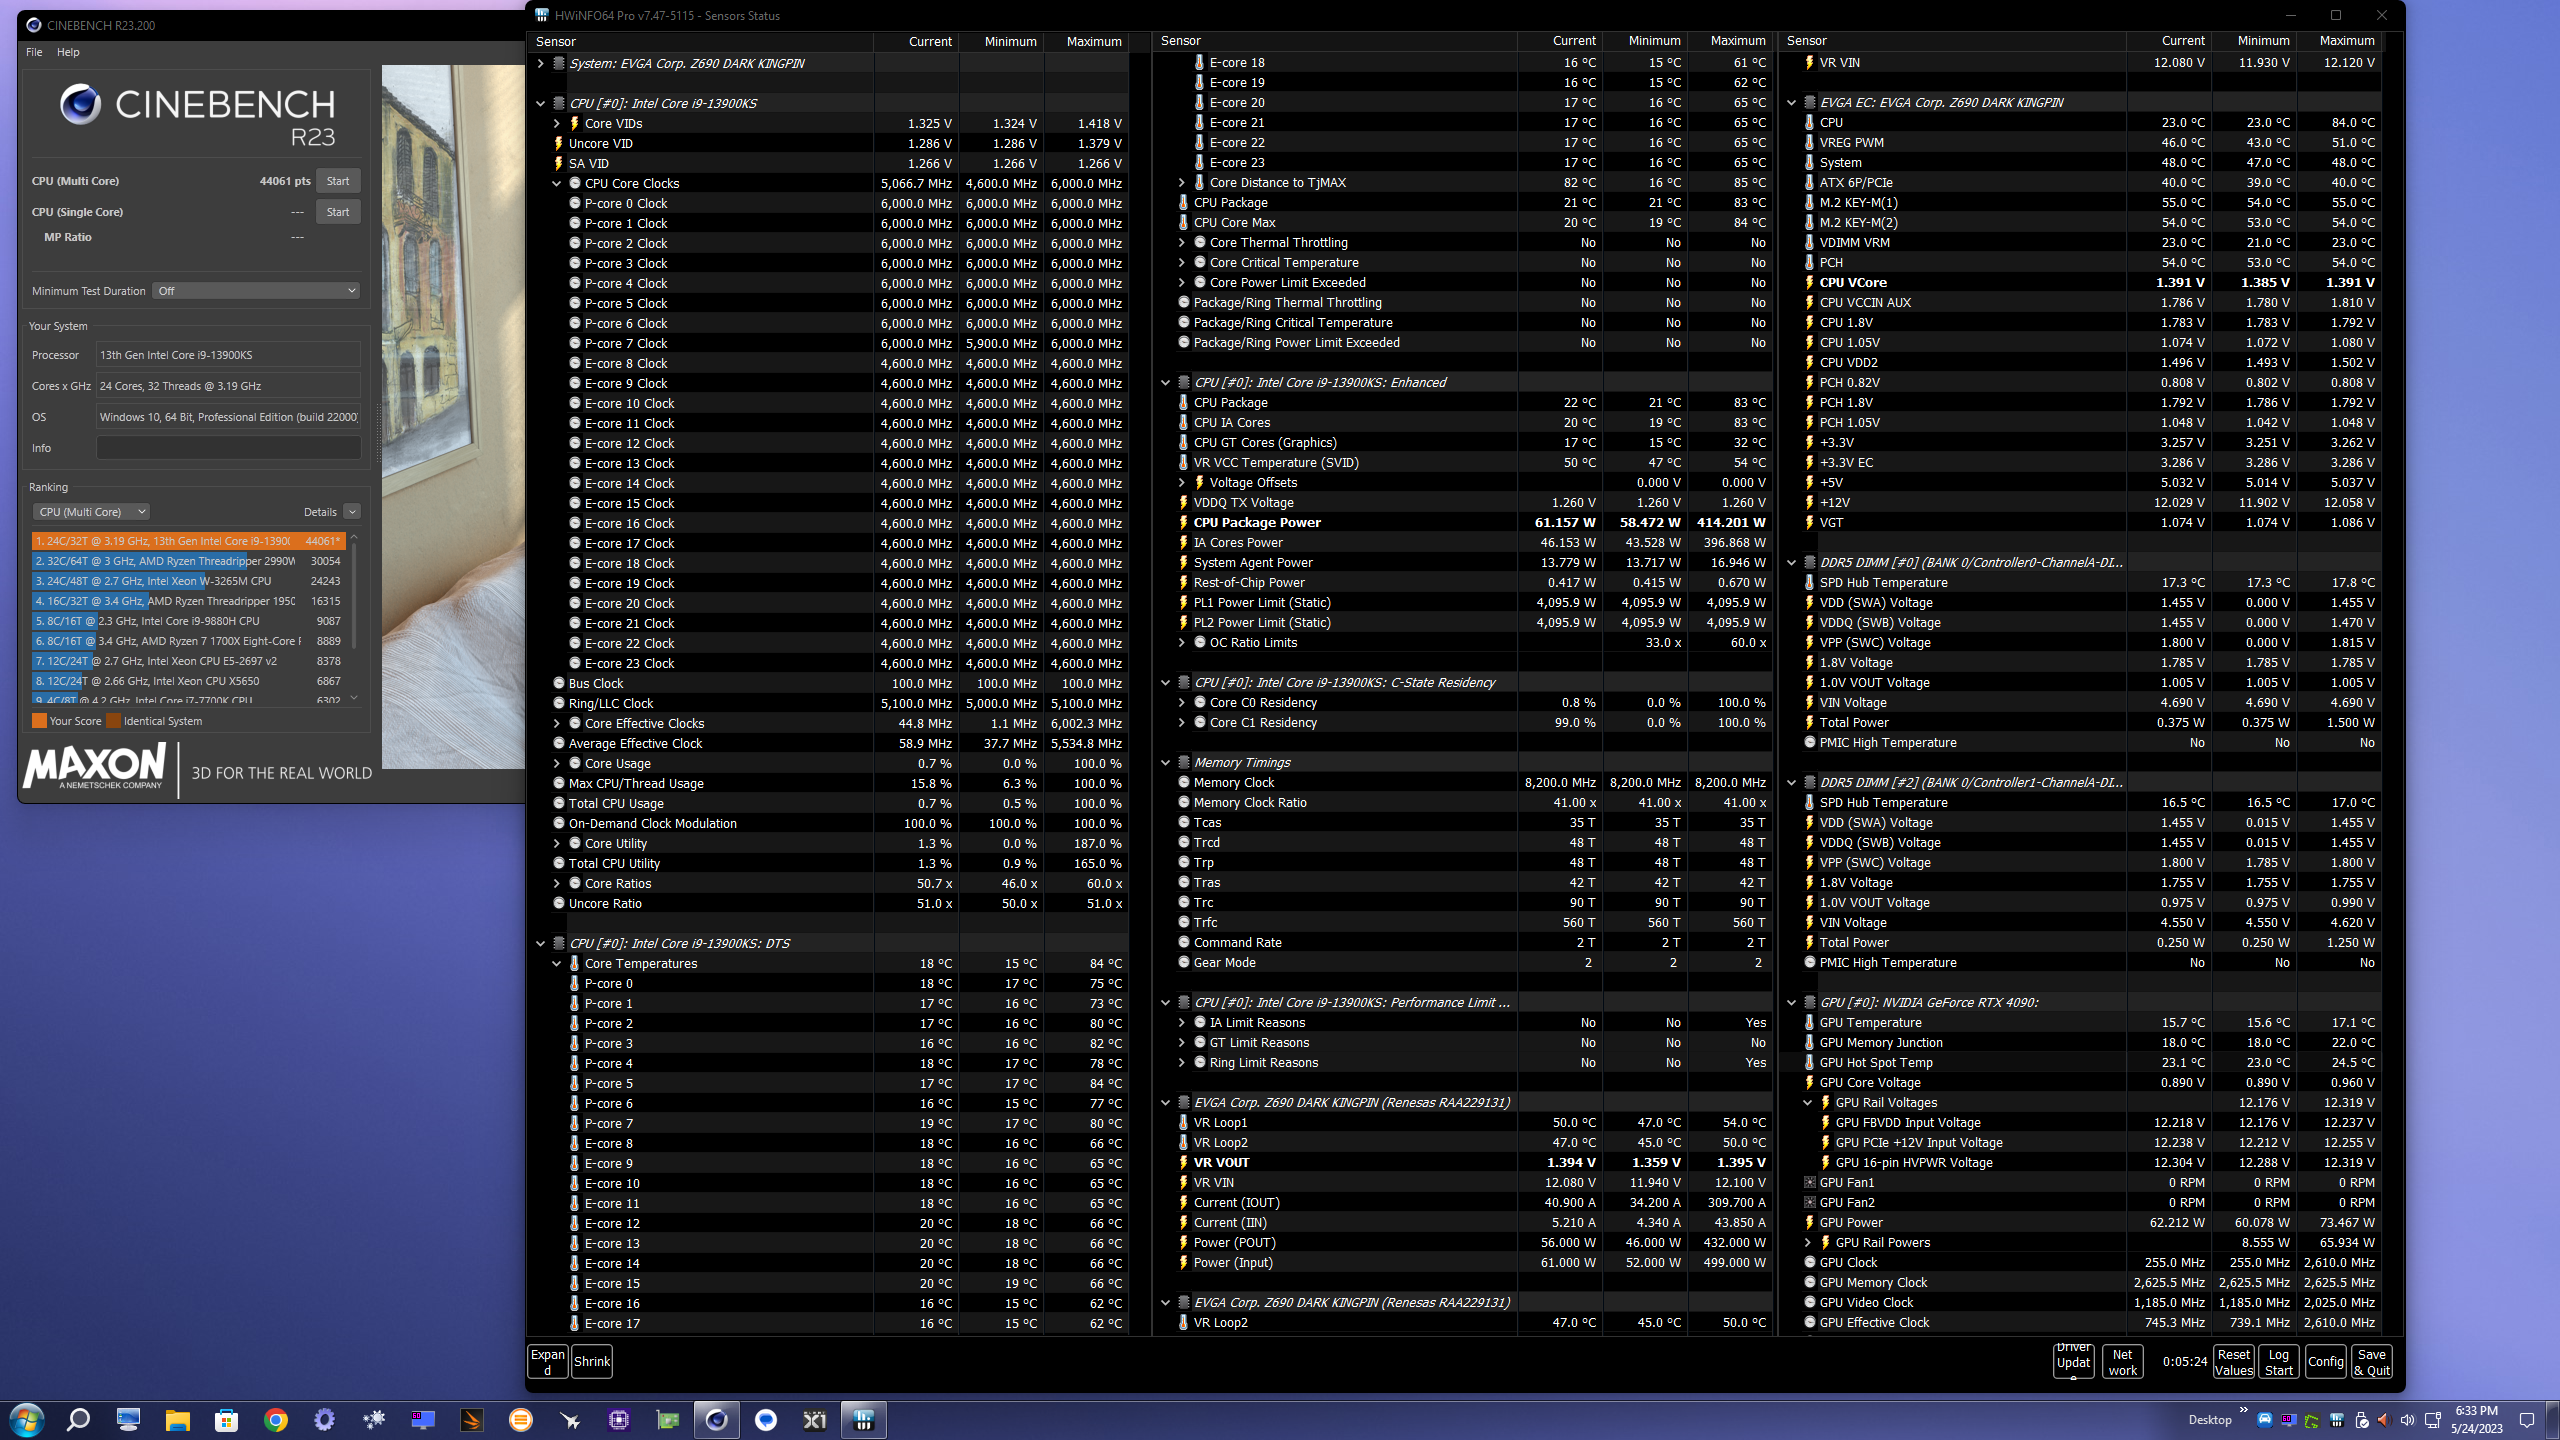
Task: Open the Cinebench File menu
Action: tap(34, 52)
